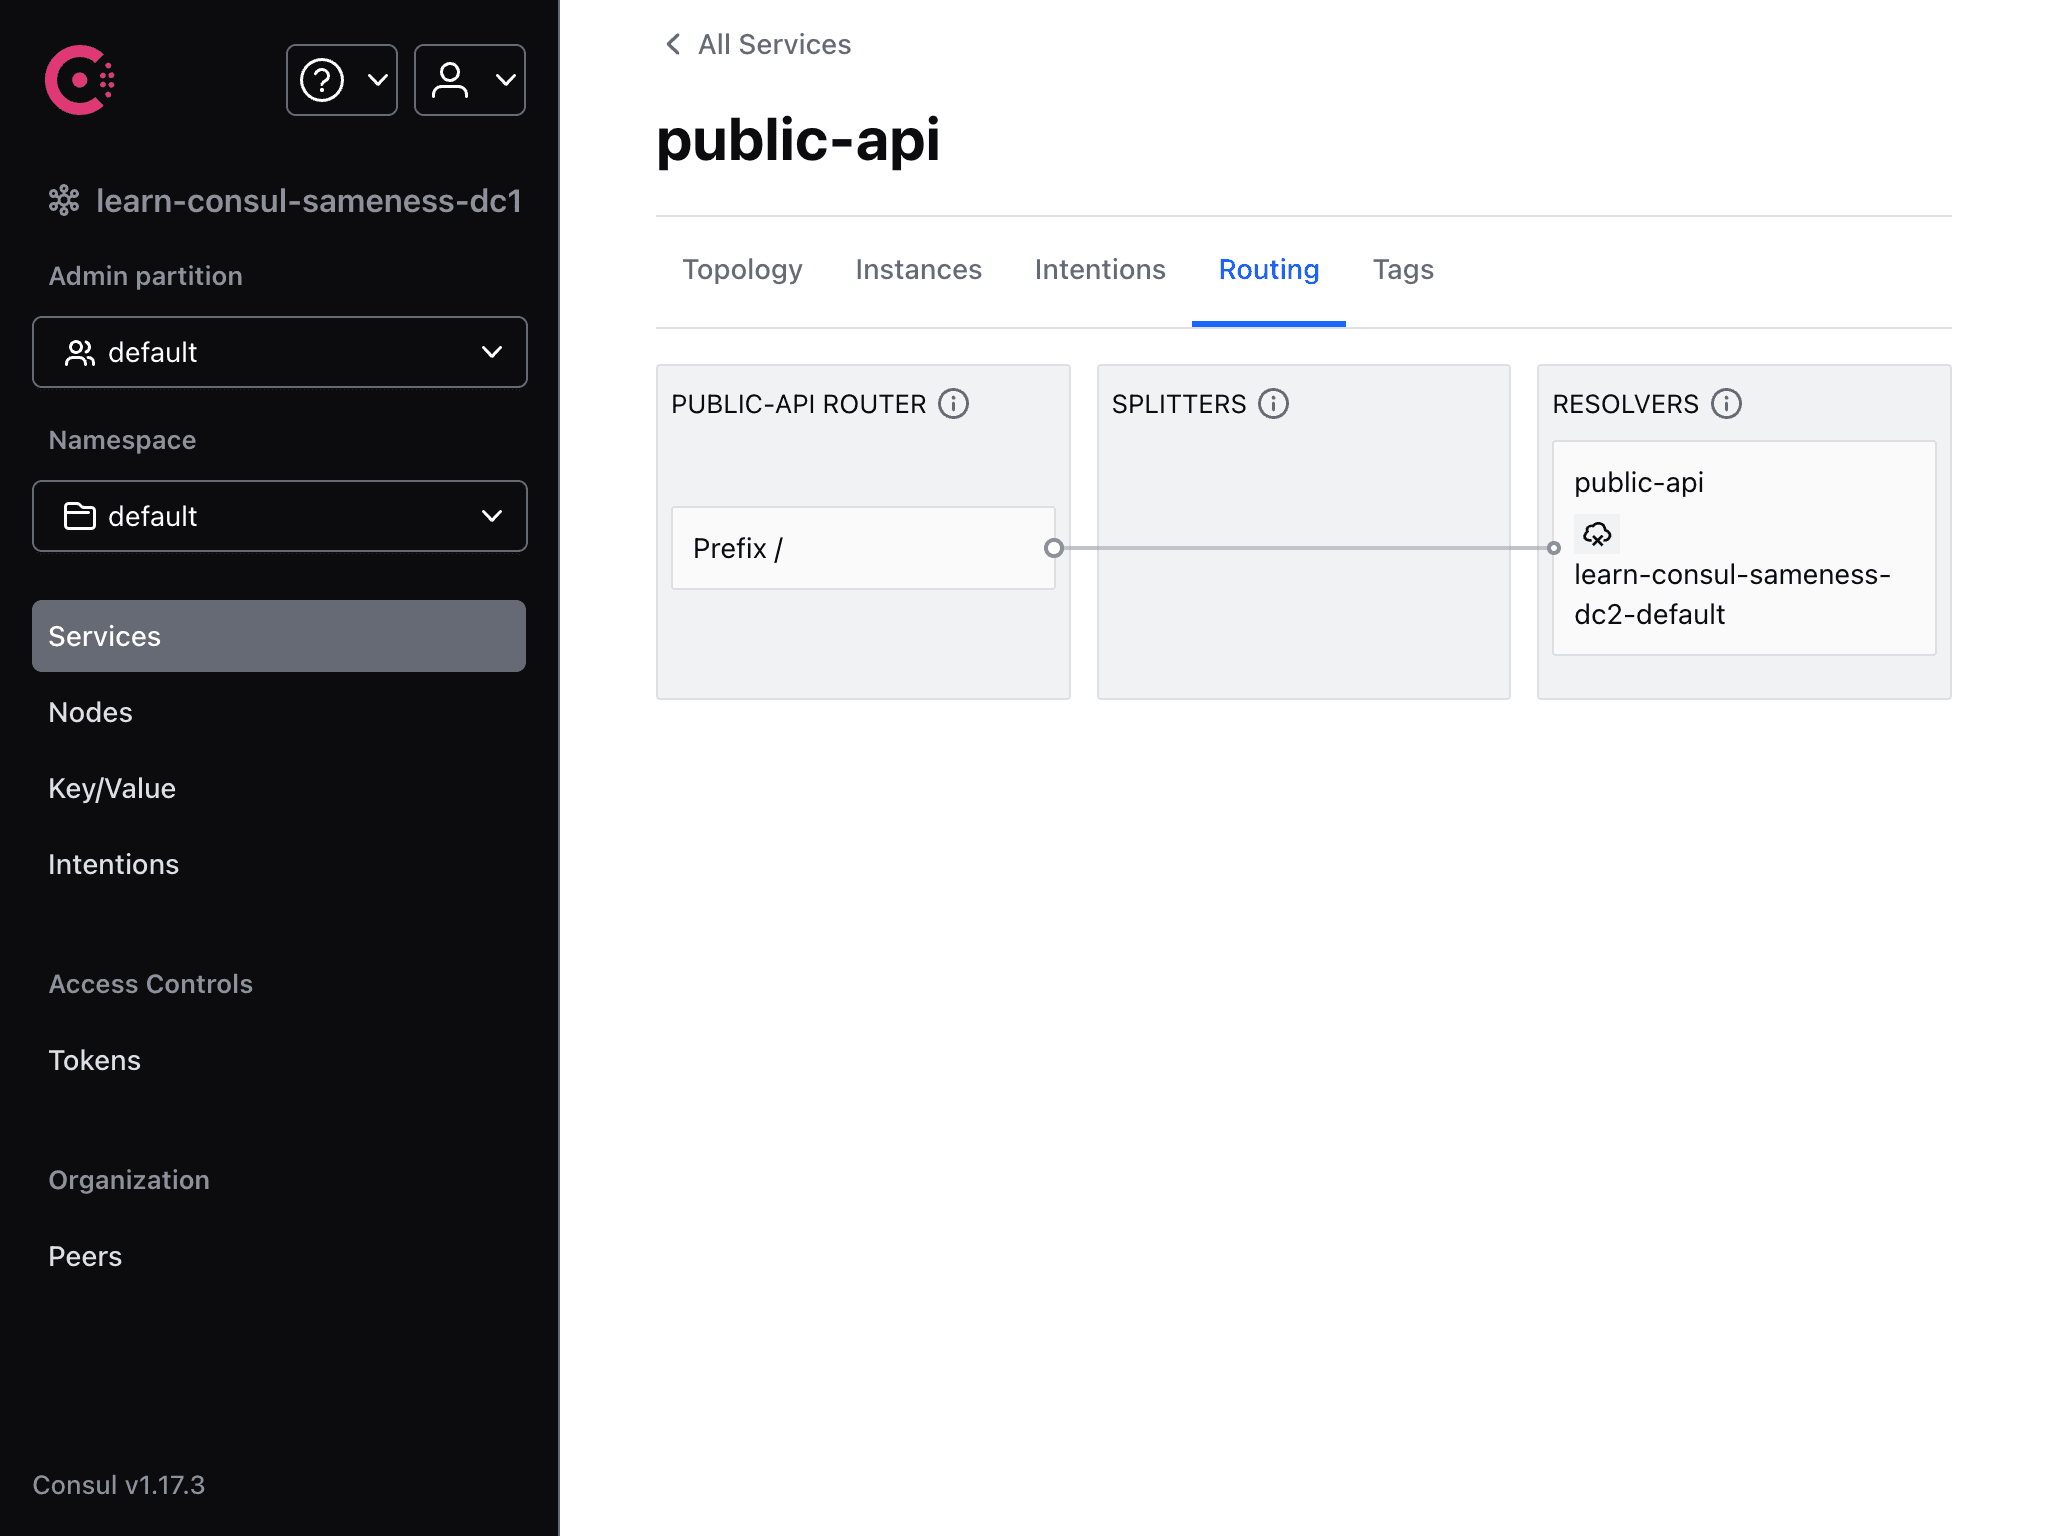Viewport: 2048px width, 1536px height.
Task: Click the cloud icon in resolver entry
Action: click(1598, 534)
